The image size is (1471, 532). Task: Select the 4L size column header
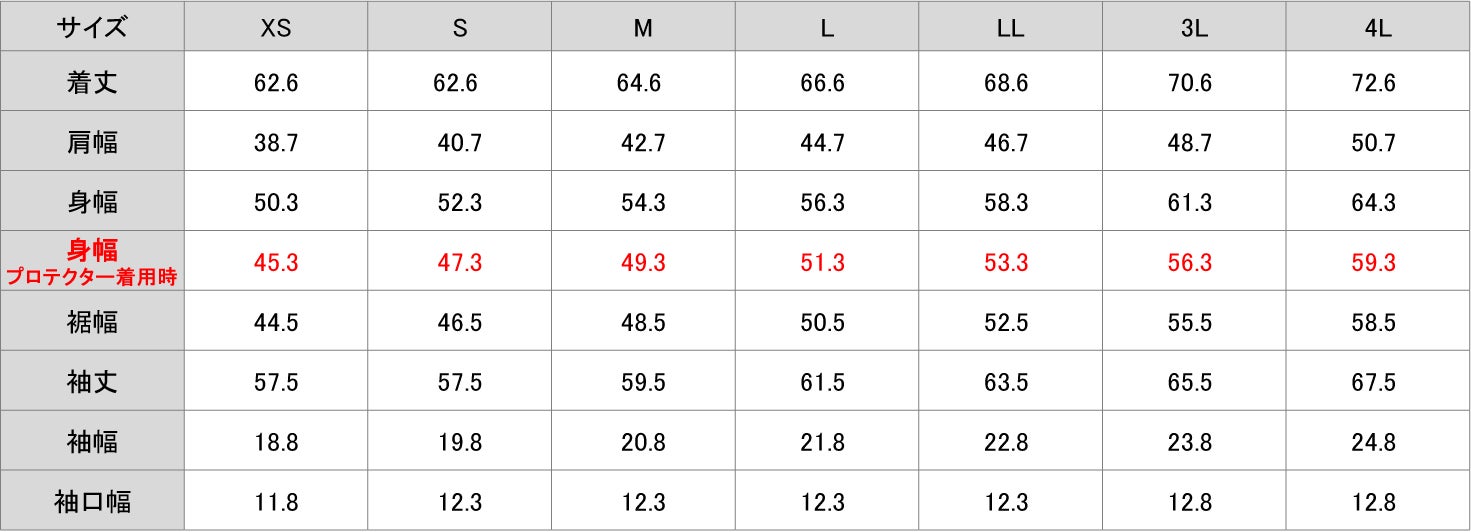pyautogui.click(x=1378, y=29)
